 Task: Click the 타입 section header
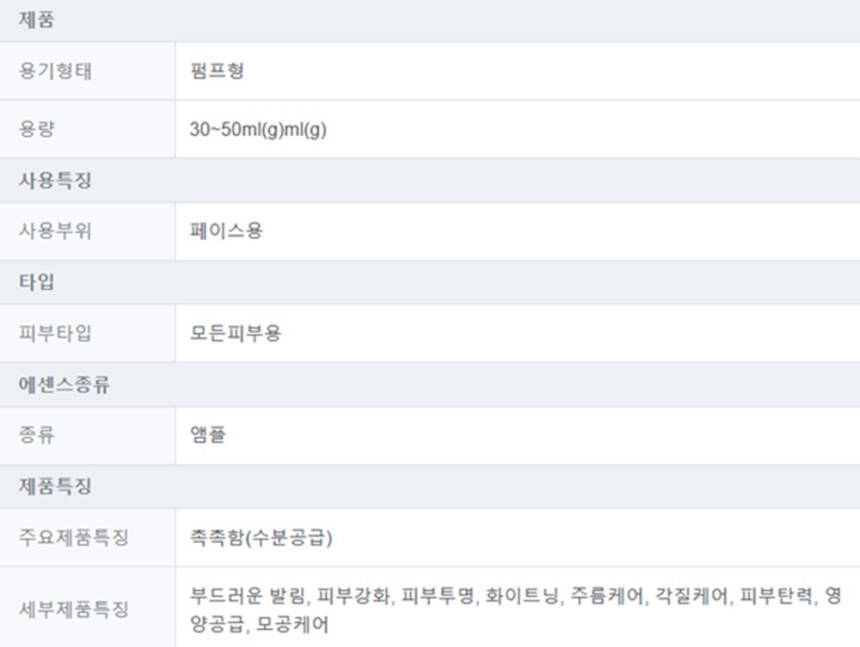click(x=38, y=282)
